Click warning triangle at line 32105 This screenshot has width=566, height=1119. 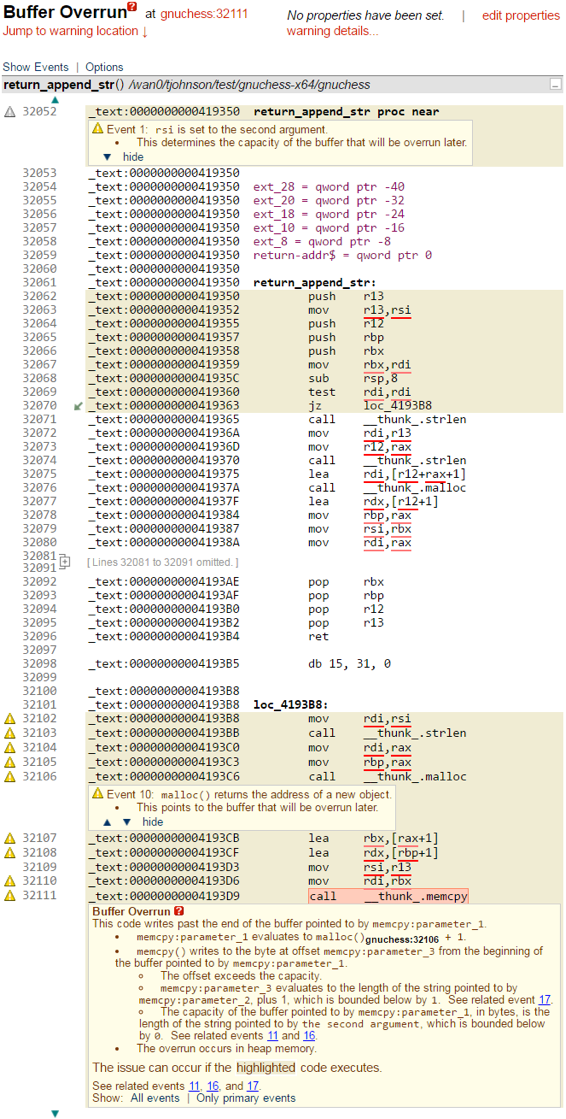pos(10,761)
